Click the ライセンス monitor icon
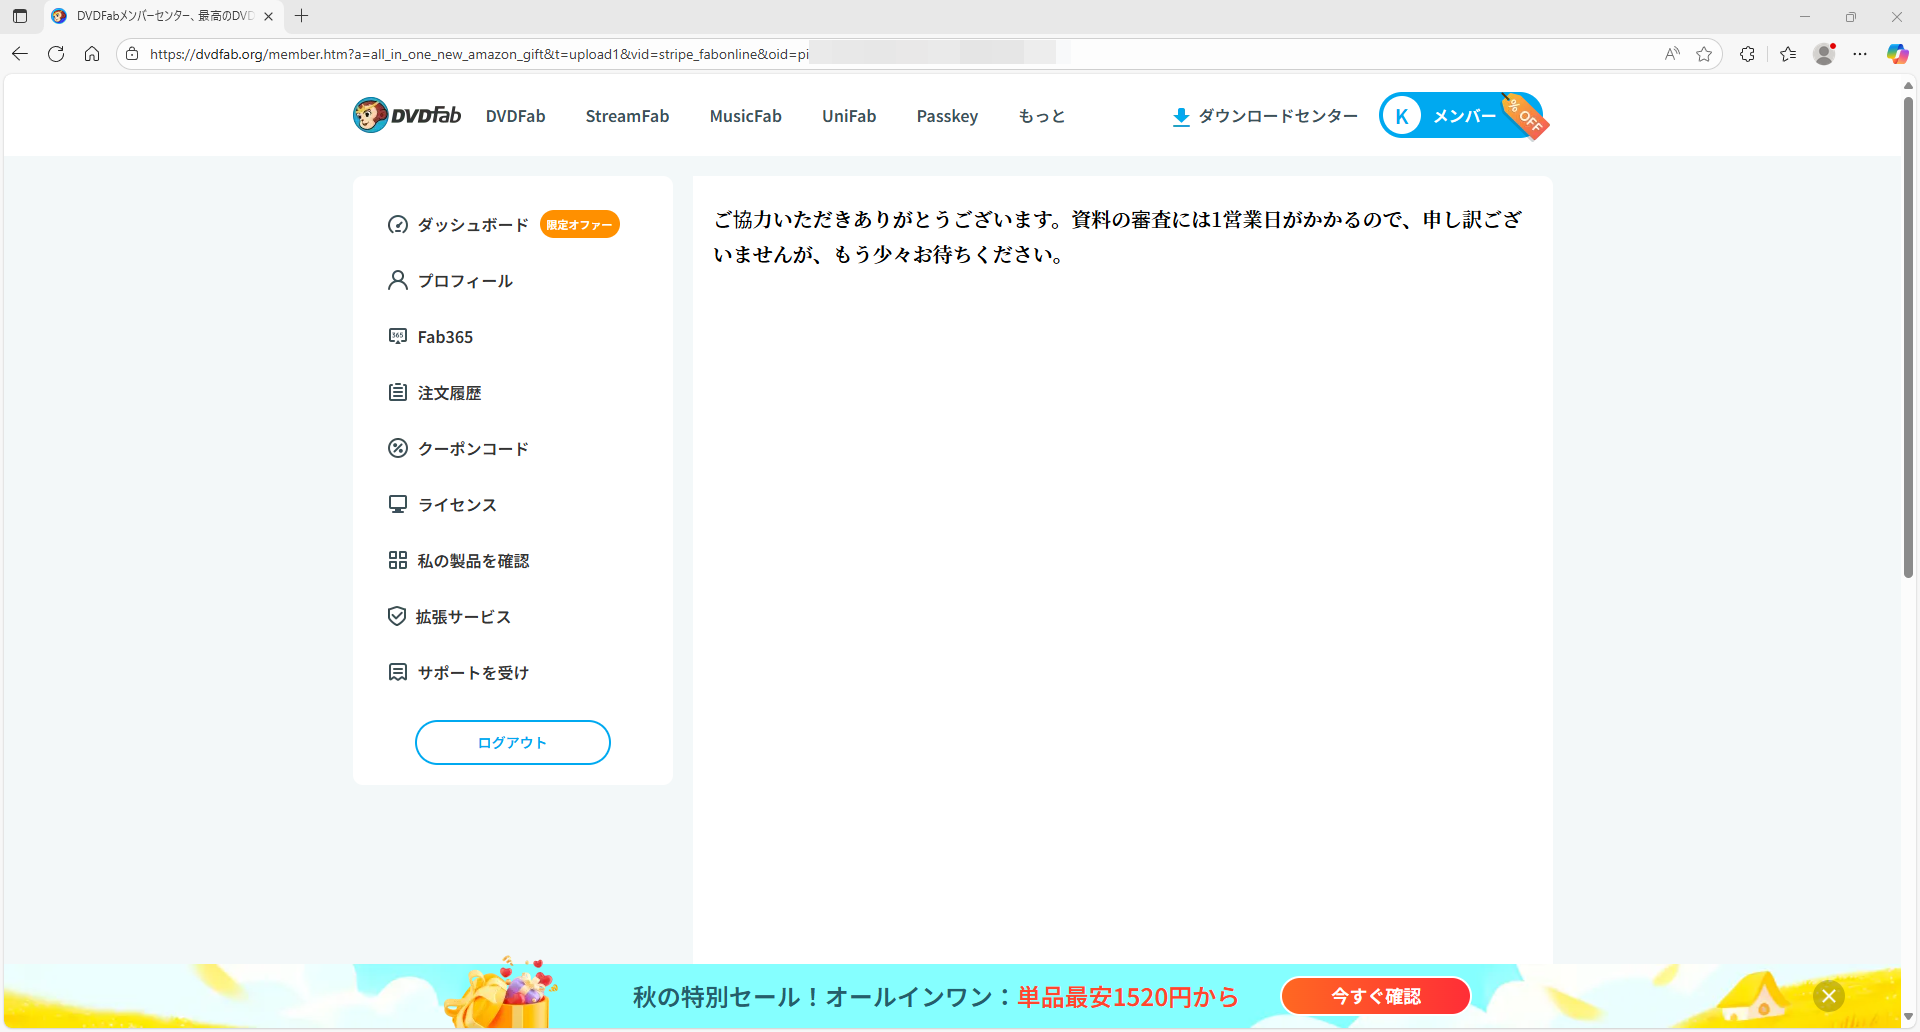The image size is (1920, 1032). pyautogui.click(x=397, y=504)
